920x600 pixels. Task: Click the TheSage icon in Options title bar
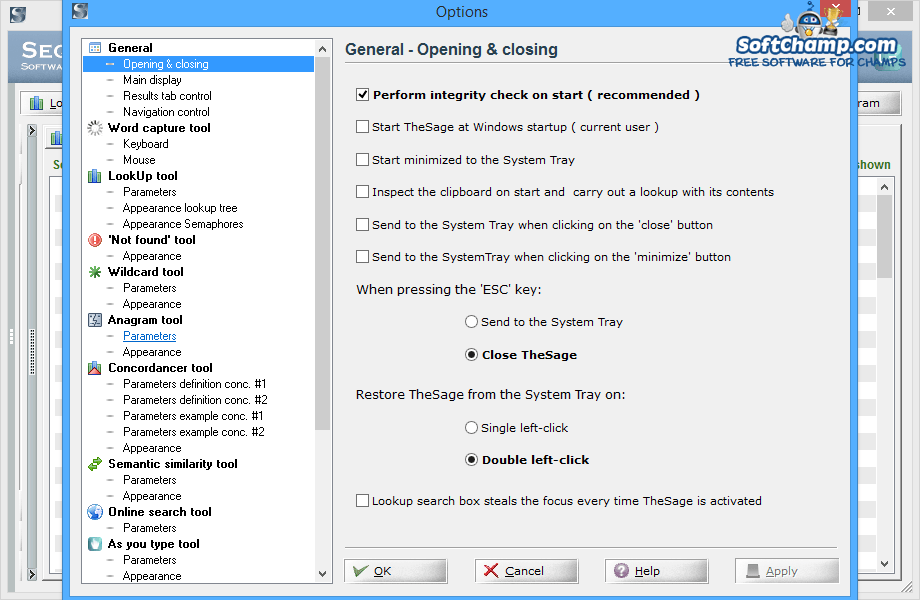(x=80, y=11)
